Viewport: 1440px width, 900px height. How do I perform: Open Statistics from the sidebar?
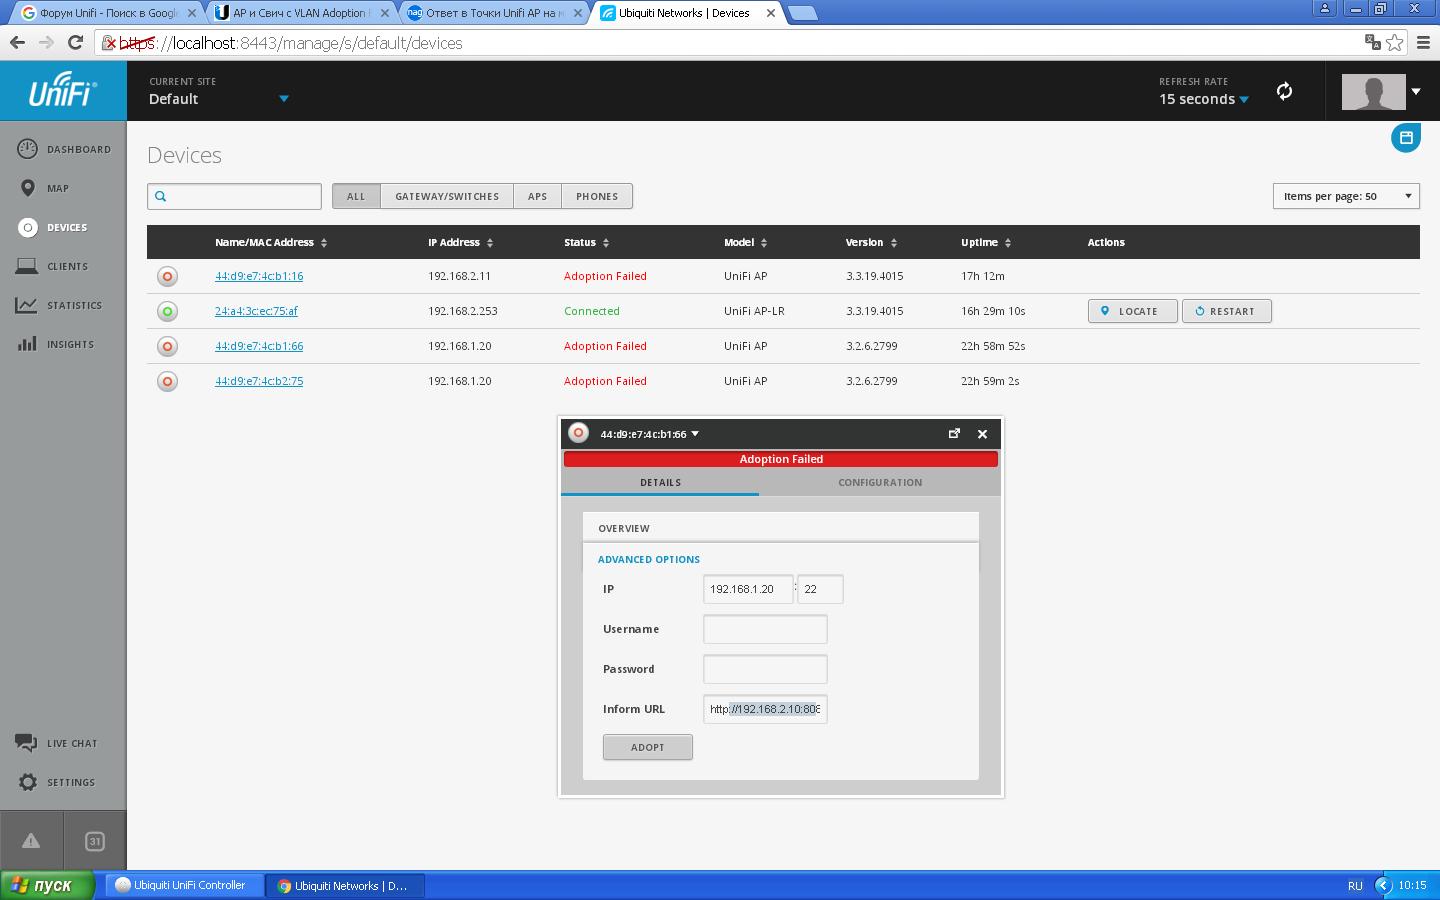point(27,305)
